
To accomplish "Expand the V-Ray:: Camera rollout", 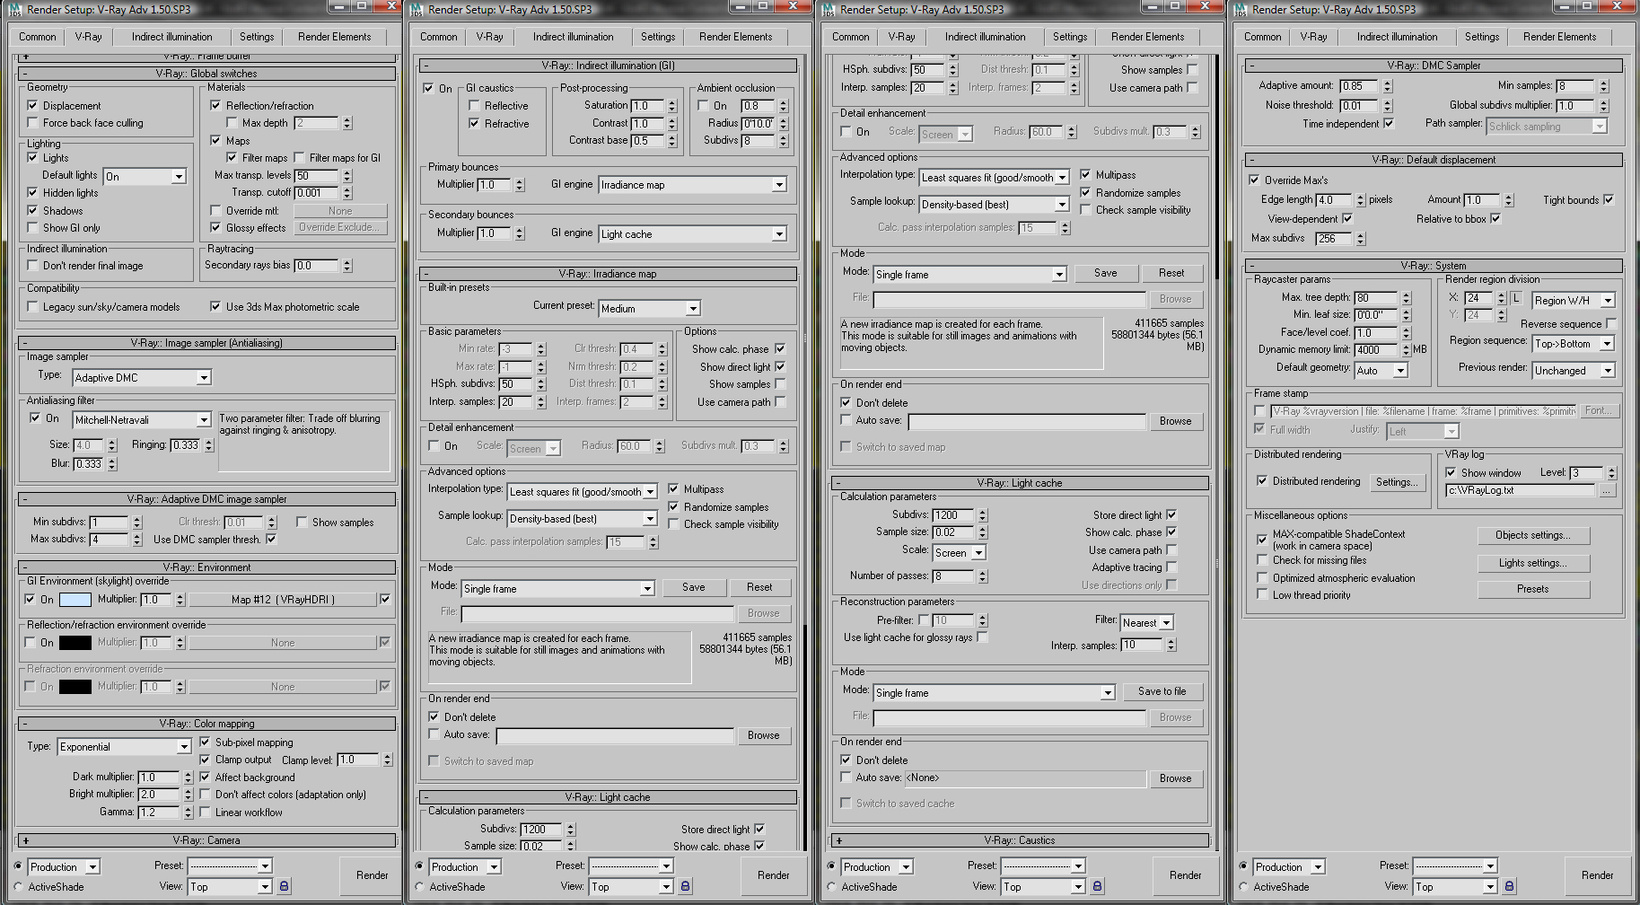I will point(207,841).
